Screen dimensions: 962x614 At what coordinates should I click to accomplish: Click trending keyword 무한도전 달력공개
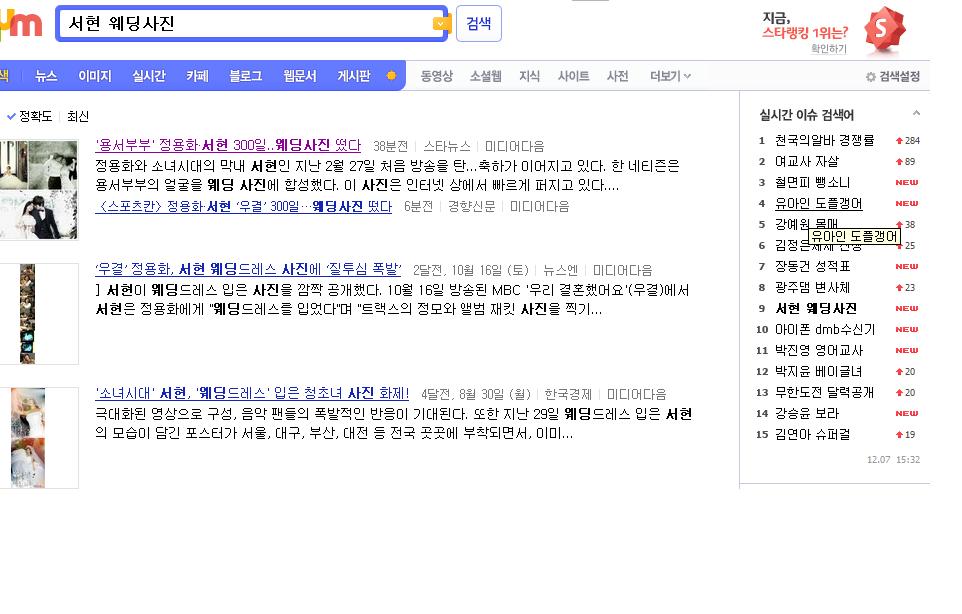point(825,392)
